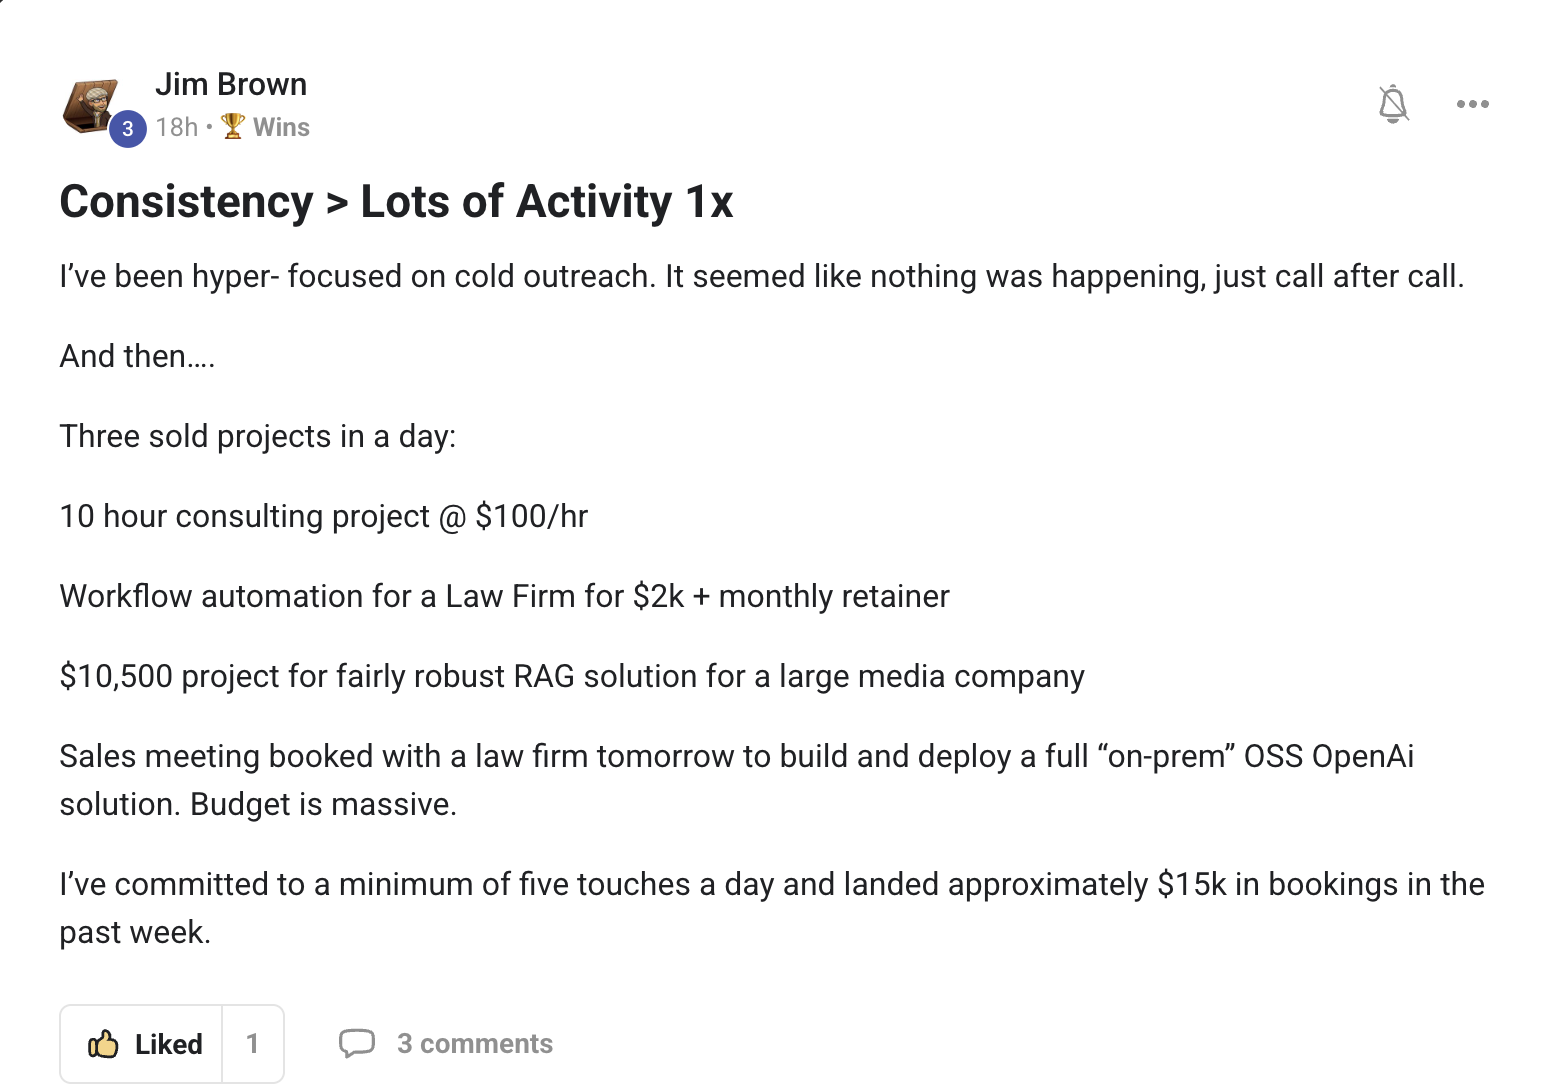The width and height of the screenshot is (1556, 1090).
Task: Click the 18h post timestamp
Action: (x=177, y=127)
